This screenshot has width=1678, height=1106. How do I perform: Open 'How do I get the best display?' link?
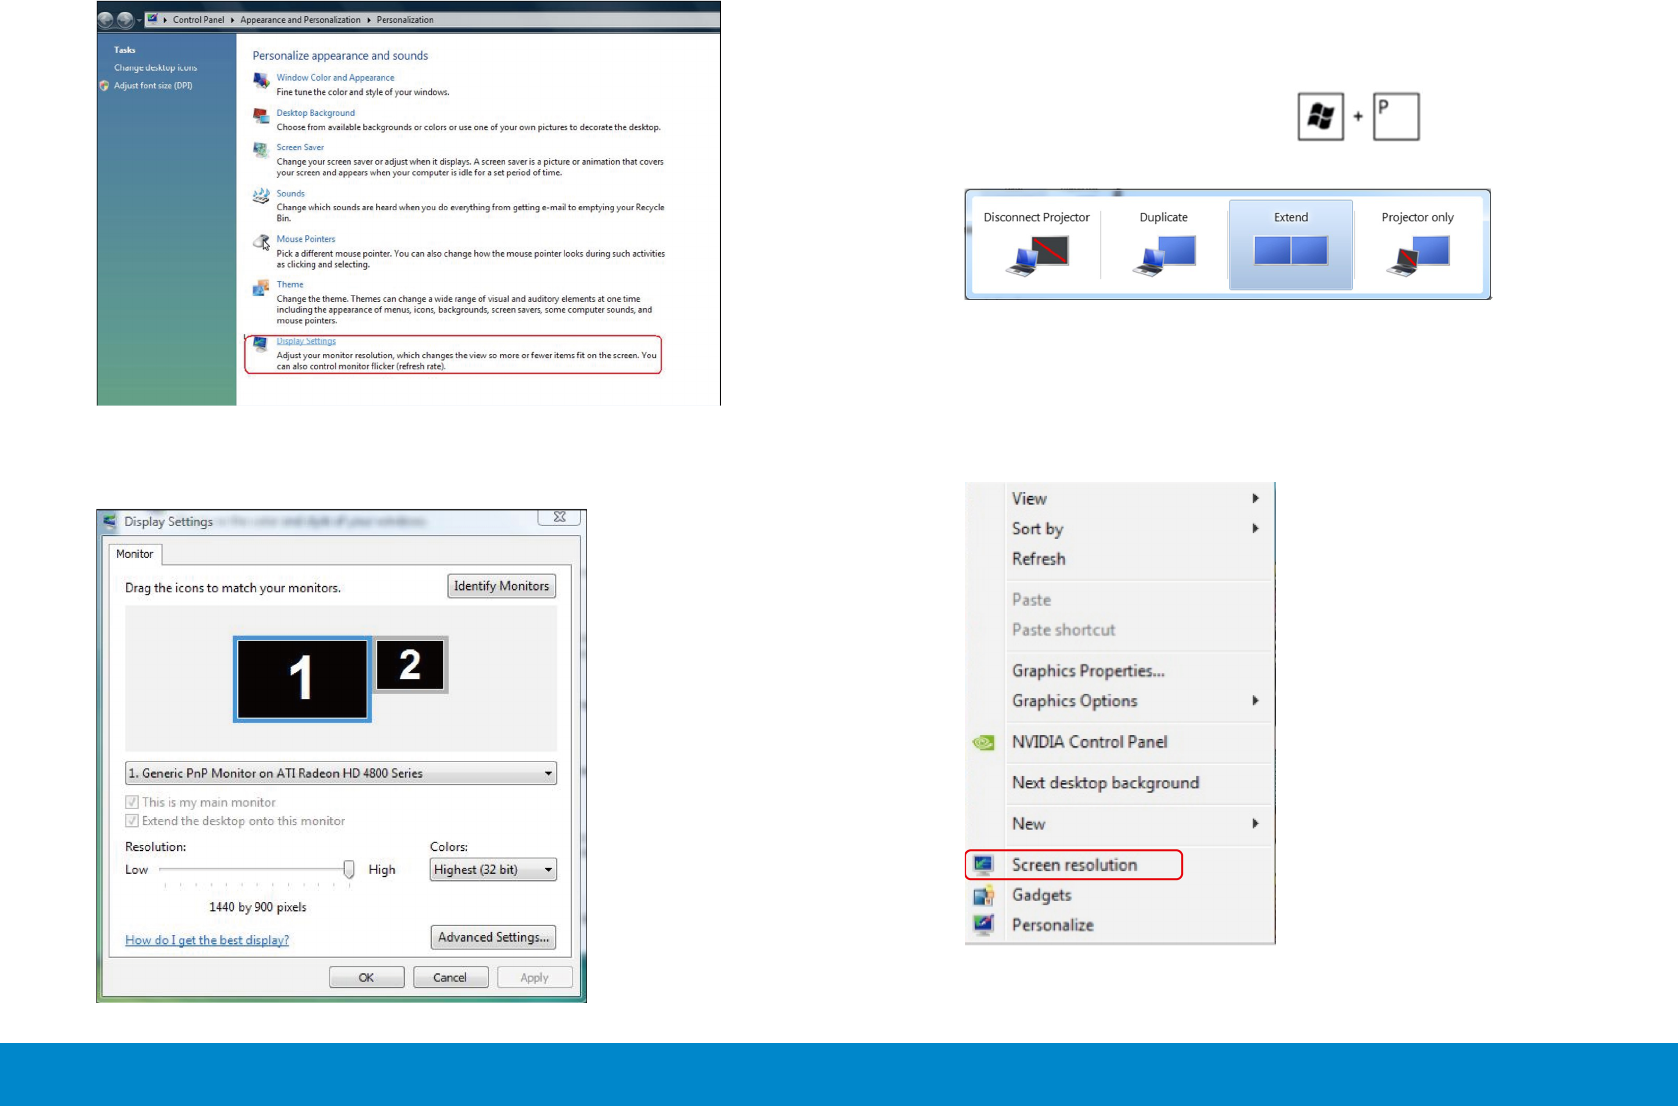click(x=207, y=940)
